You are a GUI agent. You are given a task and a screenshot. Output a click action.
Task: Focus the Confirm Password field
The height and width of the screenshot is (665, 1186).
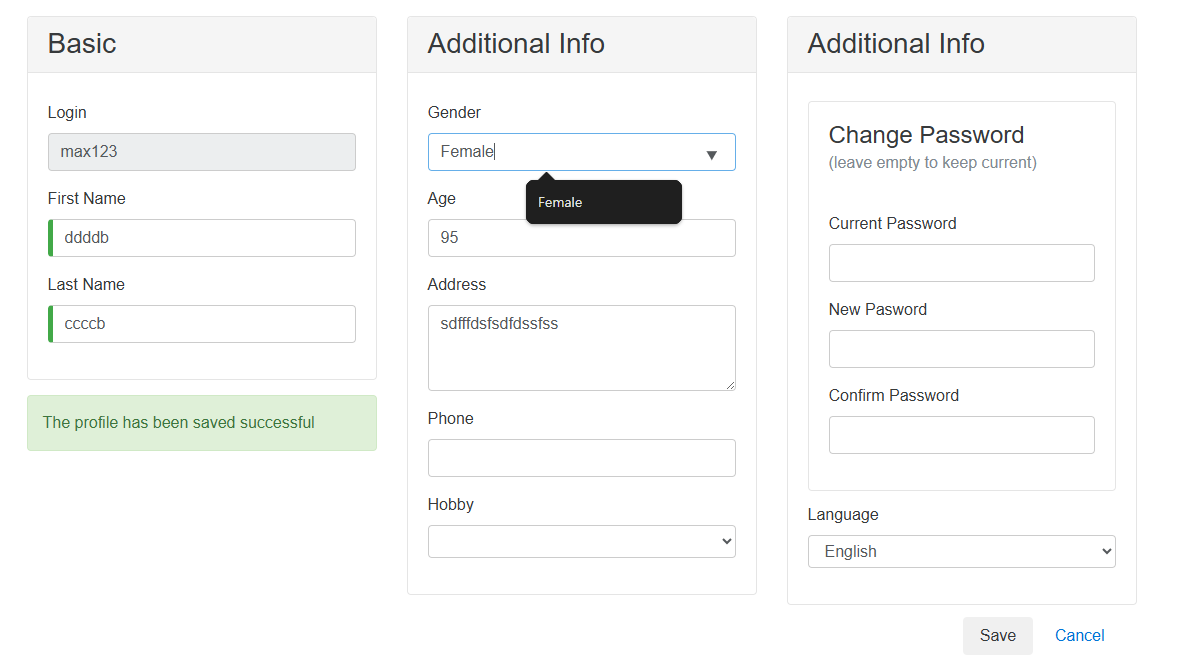pyautogui.click(x=961, y=435)
